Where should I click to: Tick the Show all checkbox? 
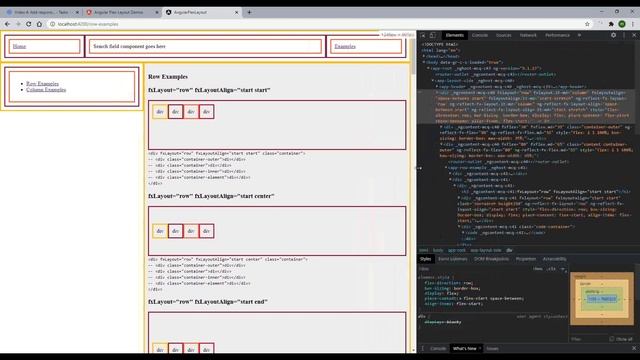(611, 339)
